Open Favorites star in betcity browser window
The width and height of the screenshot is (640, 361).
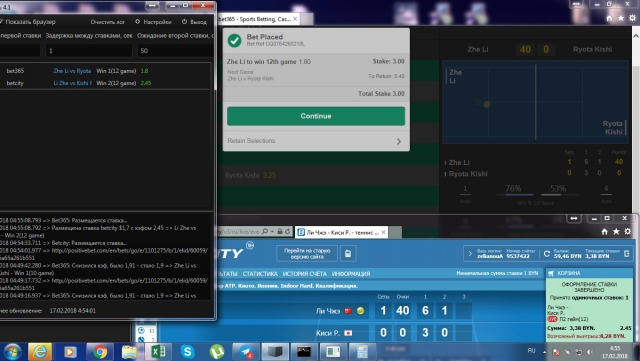pos(616,232)
